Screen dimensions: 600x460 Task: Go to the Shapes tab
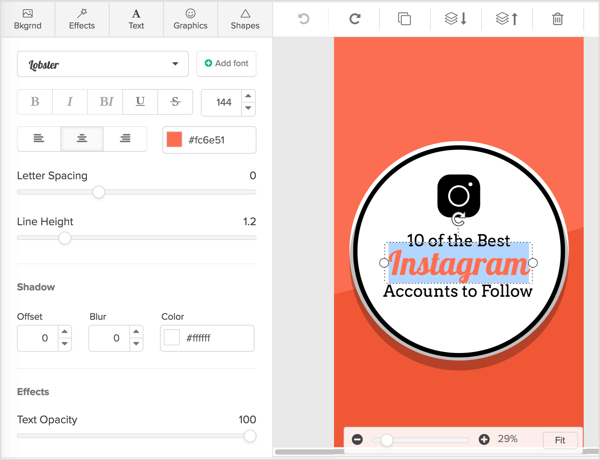click(245, 19)
